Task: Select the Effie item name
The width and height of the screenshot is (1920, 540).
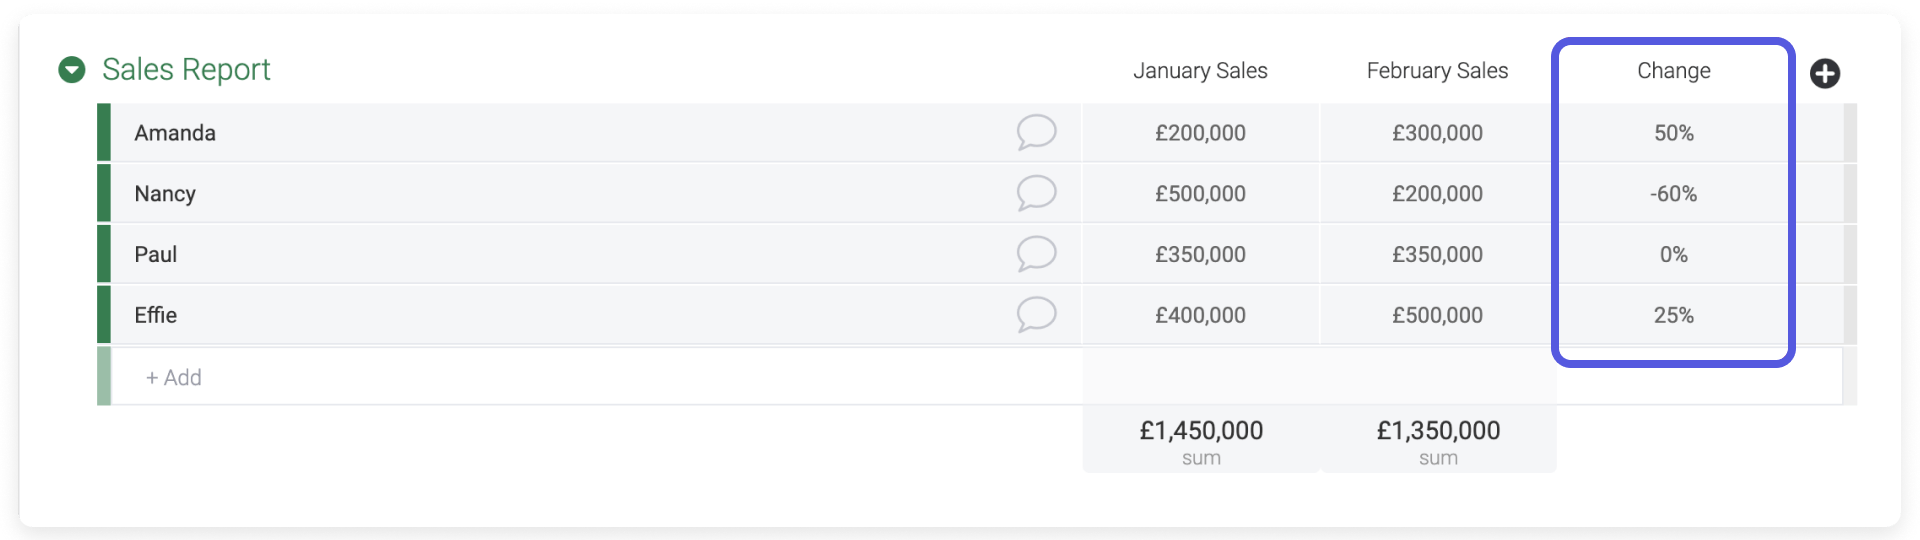Action: pos(156,315)
